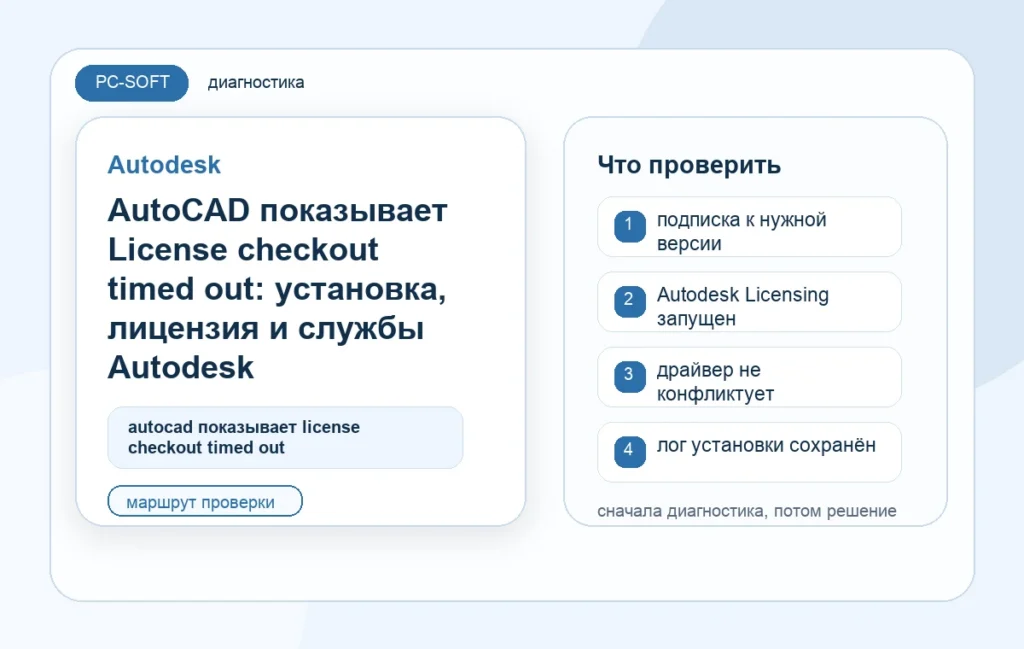
Task: Click сначала диагностика, потом решение caption
Action: click(x=746, y=511)
